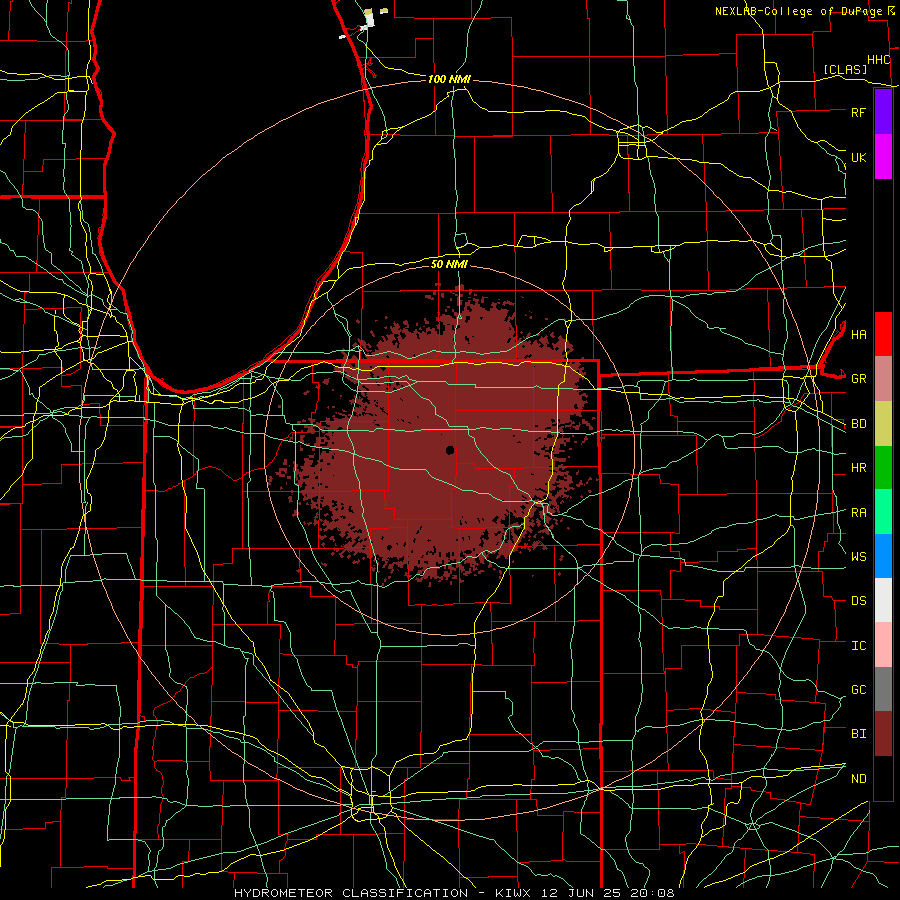Screen dimensions: 900x900
Task: Click the WS blue legend swatch
Action: click(x=883, y=556)
